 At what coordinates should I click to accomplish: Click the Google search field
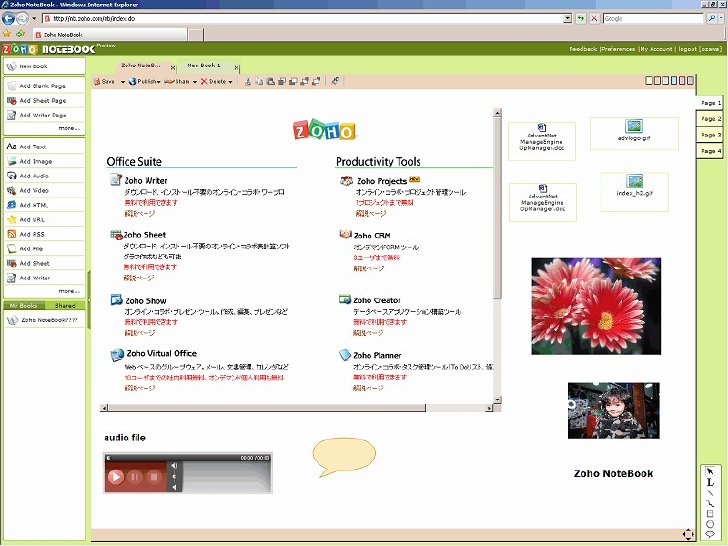[x=653, y=19]
